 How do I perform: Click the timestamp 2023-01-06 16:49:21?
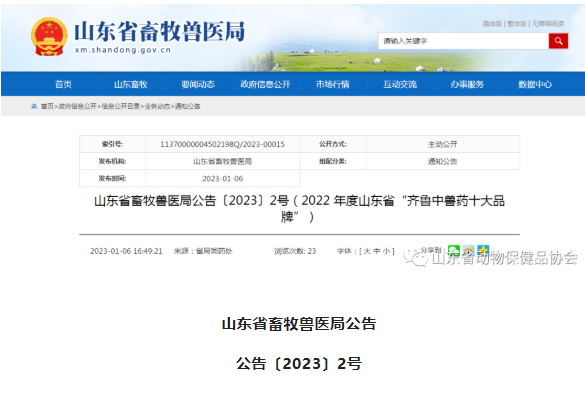point(126,251)
